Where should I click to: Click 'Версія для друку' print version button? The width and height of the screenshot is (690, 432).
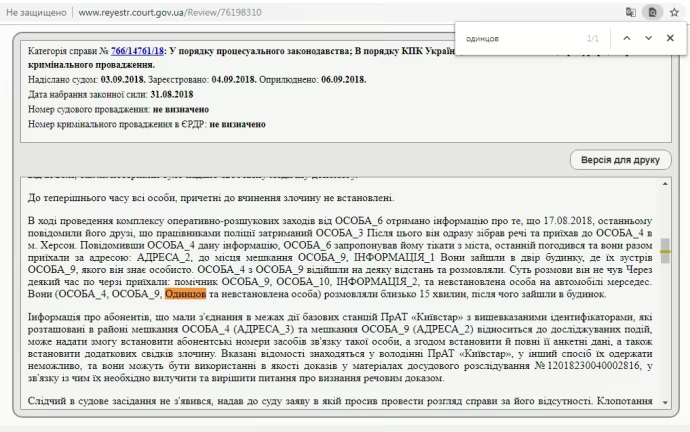pos(619,160)
